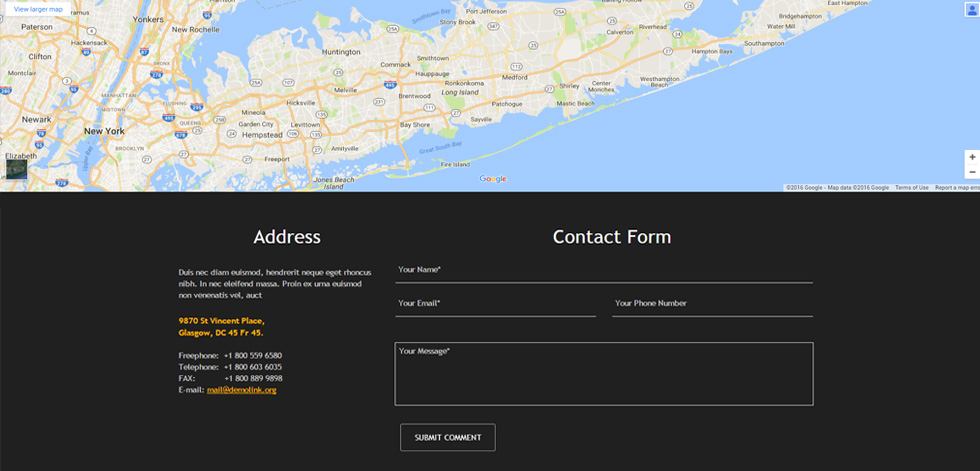This screenshot has height=471, width=980.
Task: Click the Patchogue label on map
Action: [507, 104]
